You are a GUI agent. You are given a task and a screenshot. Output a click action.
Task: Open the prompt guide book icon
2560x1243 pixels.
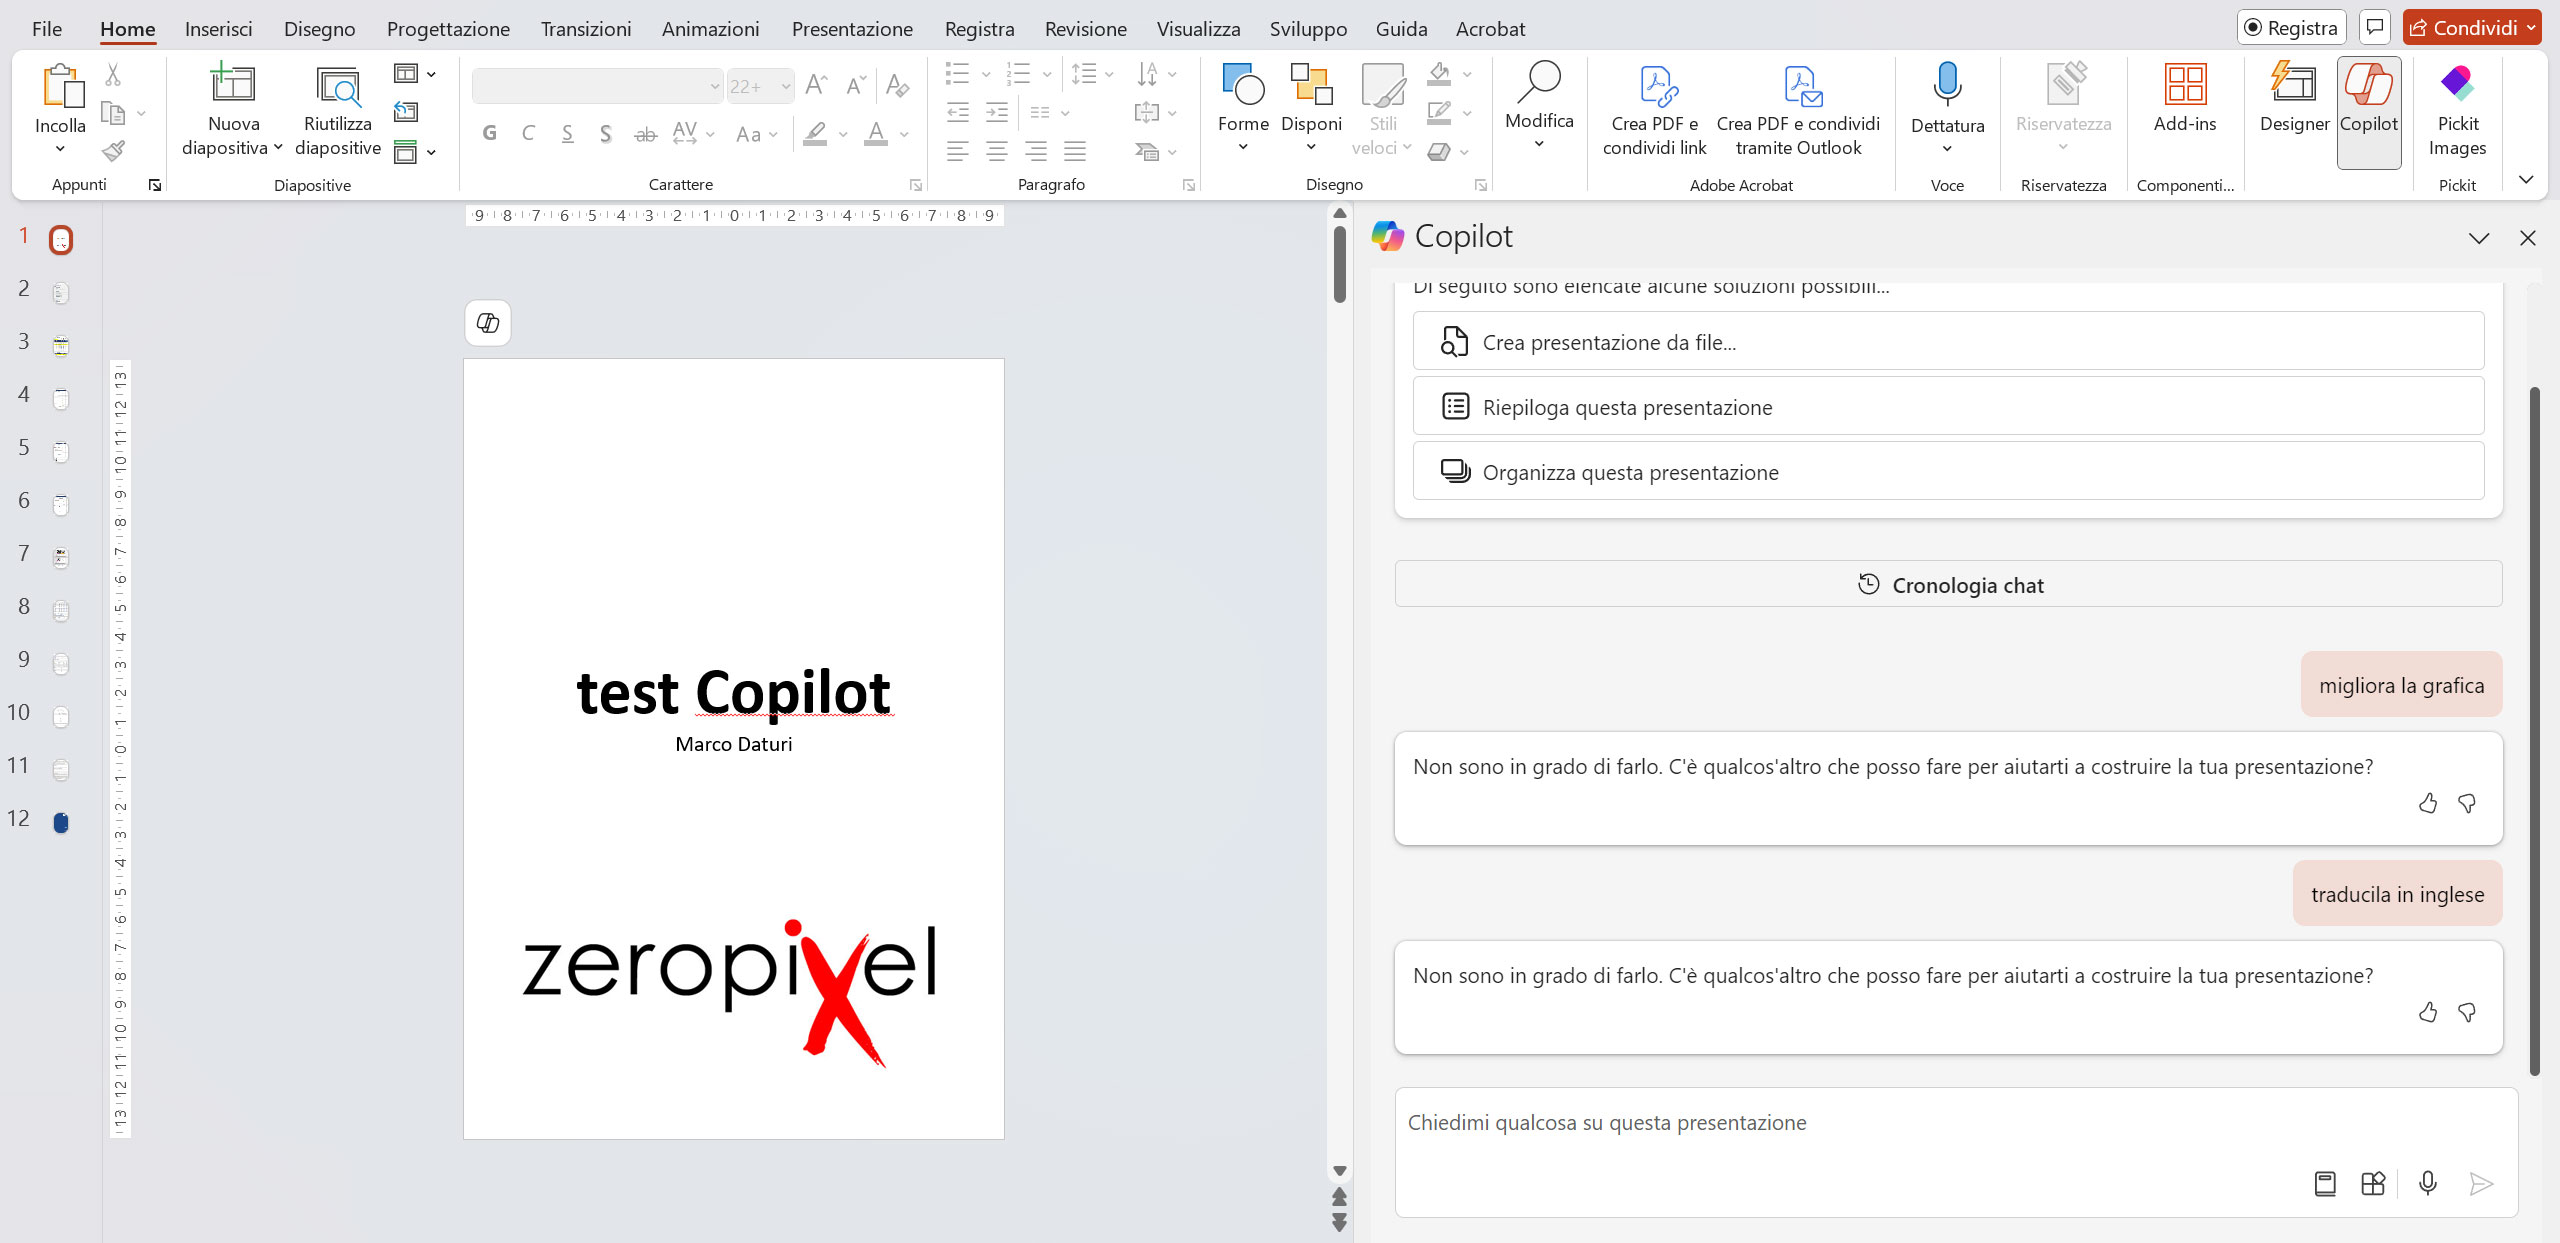[x=2325, y=1184]
